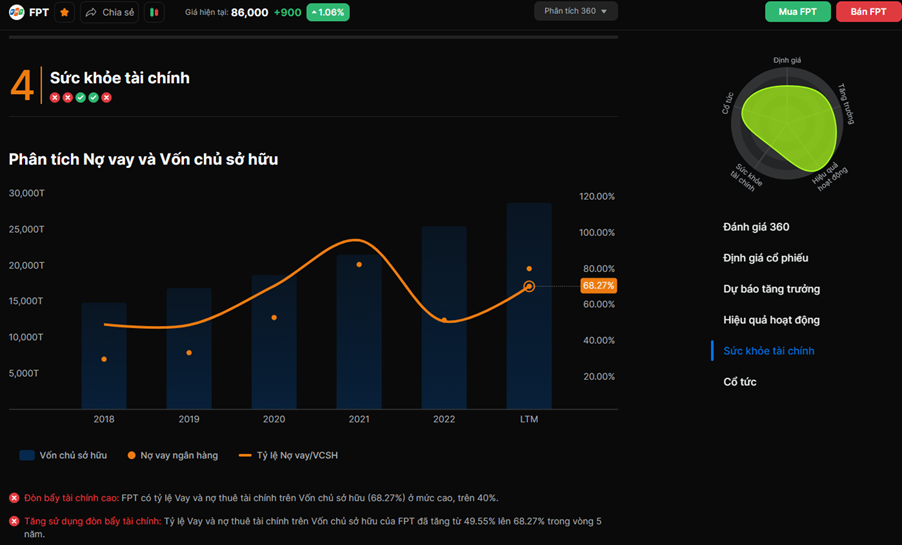
Task: Click the 2018 bank debt orange dot
Action: 104,359
